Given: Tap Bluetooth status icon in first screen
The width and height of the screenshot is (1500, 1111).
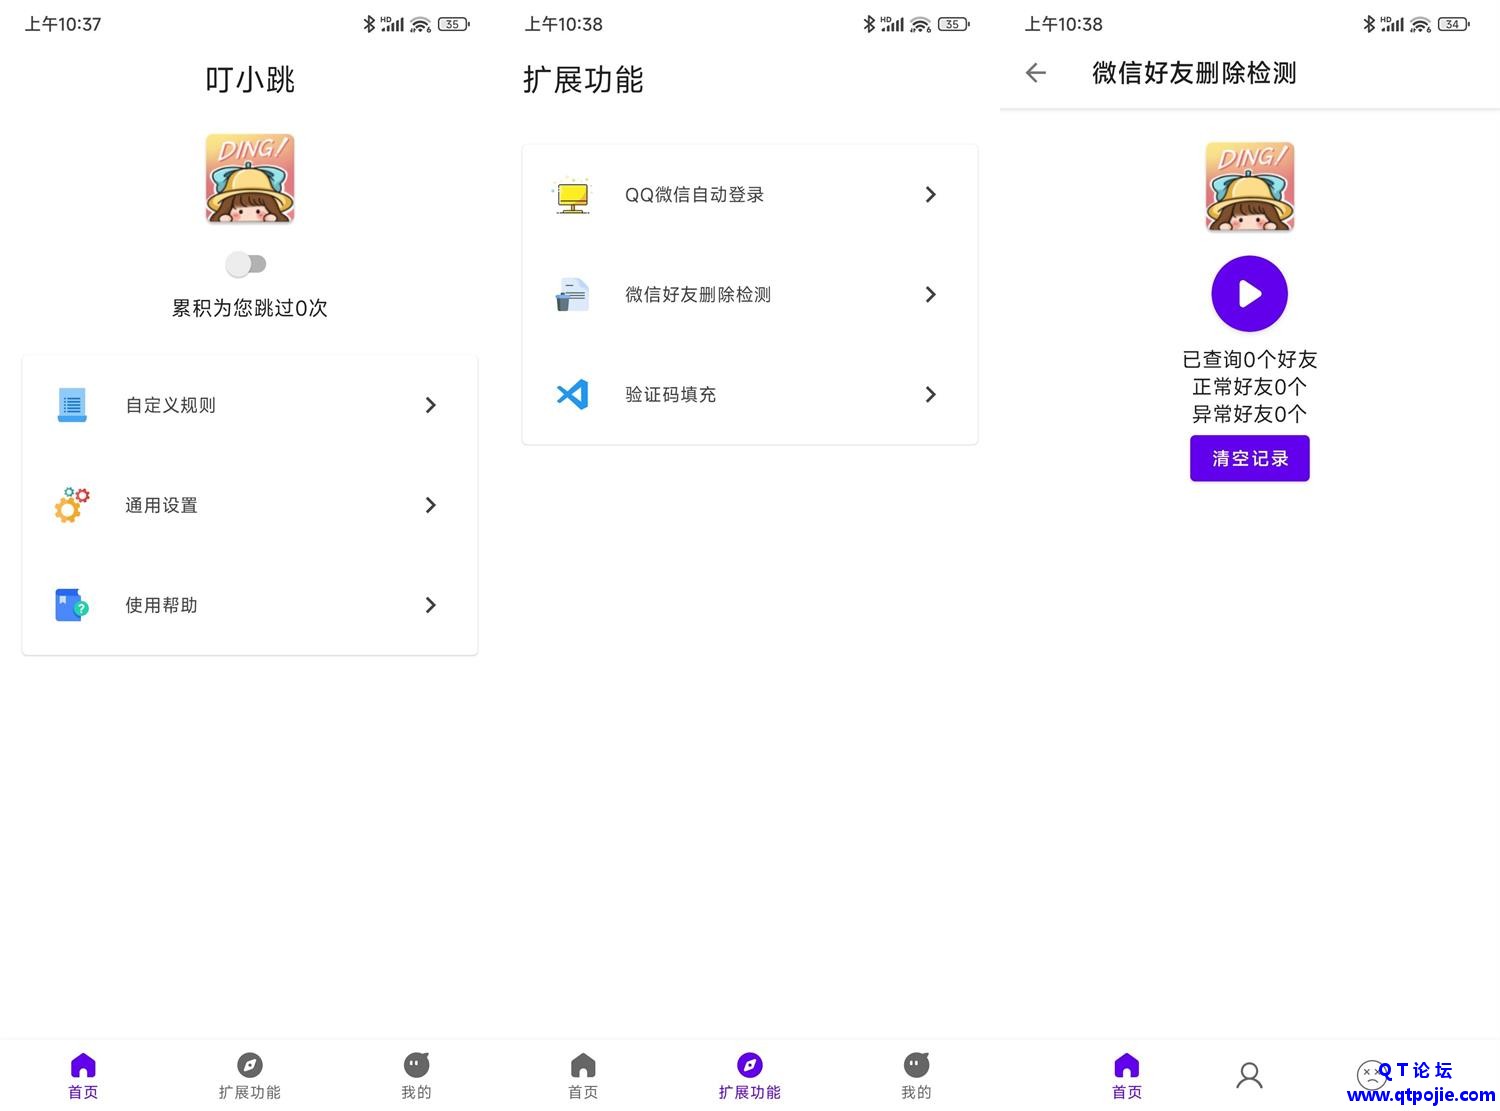Looking at the screenshot, I should [x=369, y=24].
